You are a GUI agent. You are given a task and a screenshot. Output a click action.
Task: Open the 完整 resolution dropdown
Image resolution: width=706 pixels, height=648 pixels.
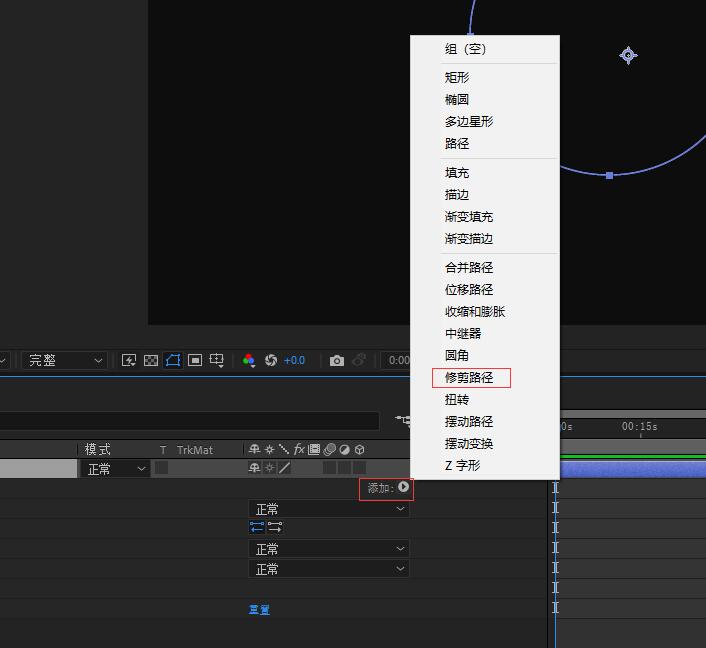pyautogui.click(x=65, y=360)
